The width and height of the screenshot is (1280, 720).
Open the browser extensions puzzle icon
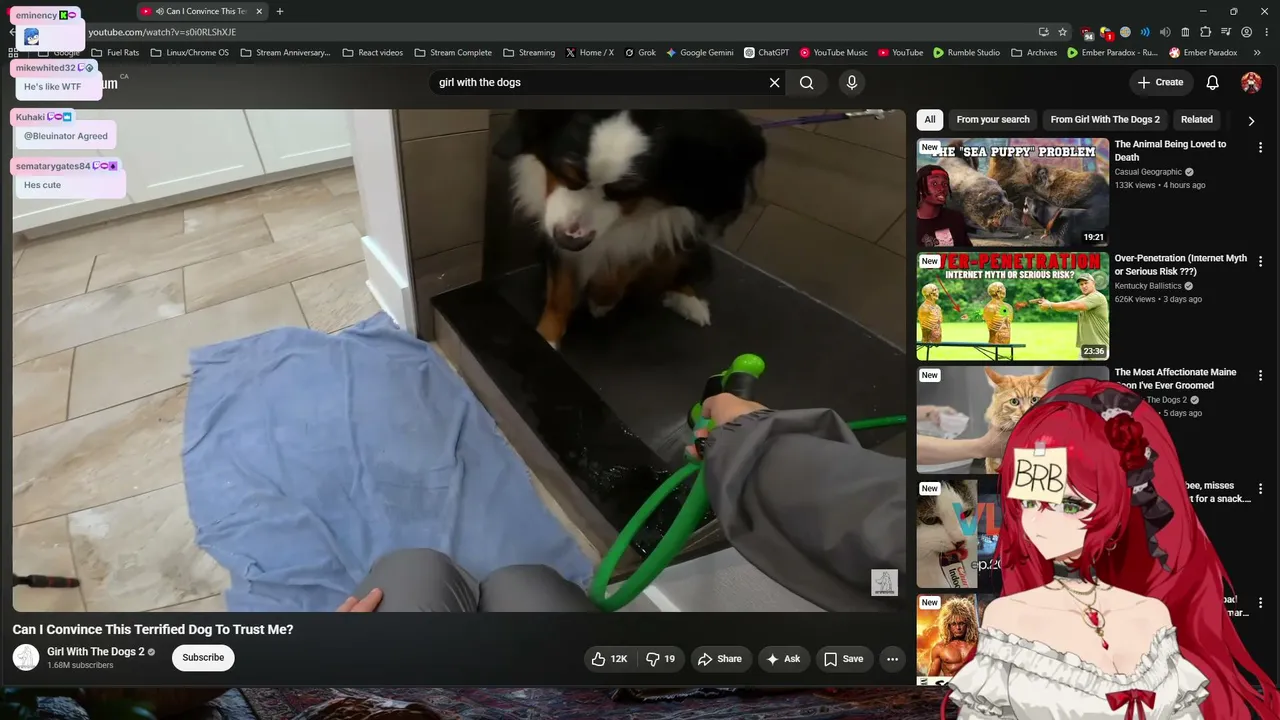click(x=1206, y=32)
